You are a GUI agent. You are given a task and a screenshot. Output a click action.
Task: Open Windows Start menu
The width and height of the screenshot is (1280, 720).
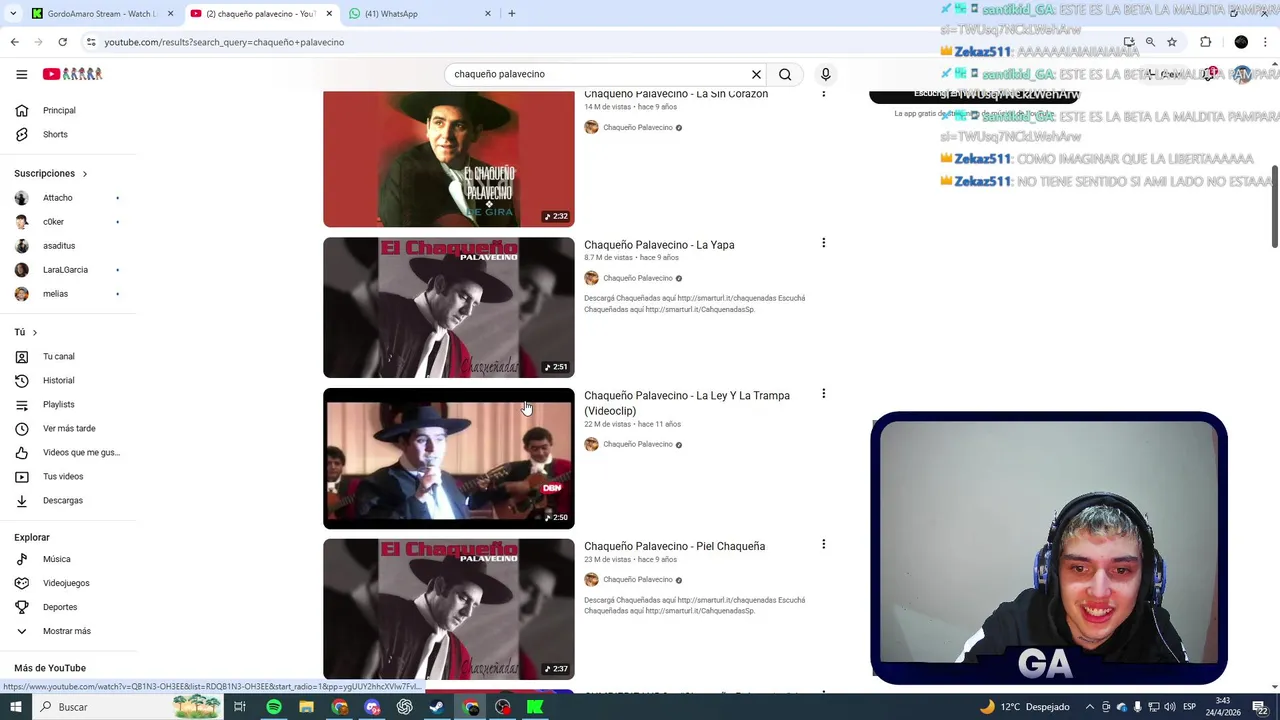16,707
